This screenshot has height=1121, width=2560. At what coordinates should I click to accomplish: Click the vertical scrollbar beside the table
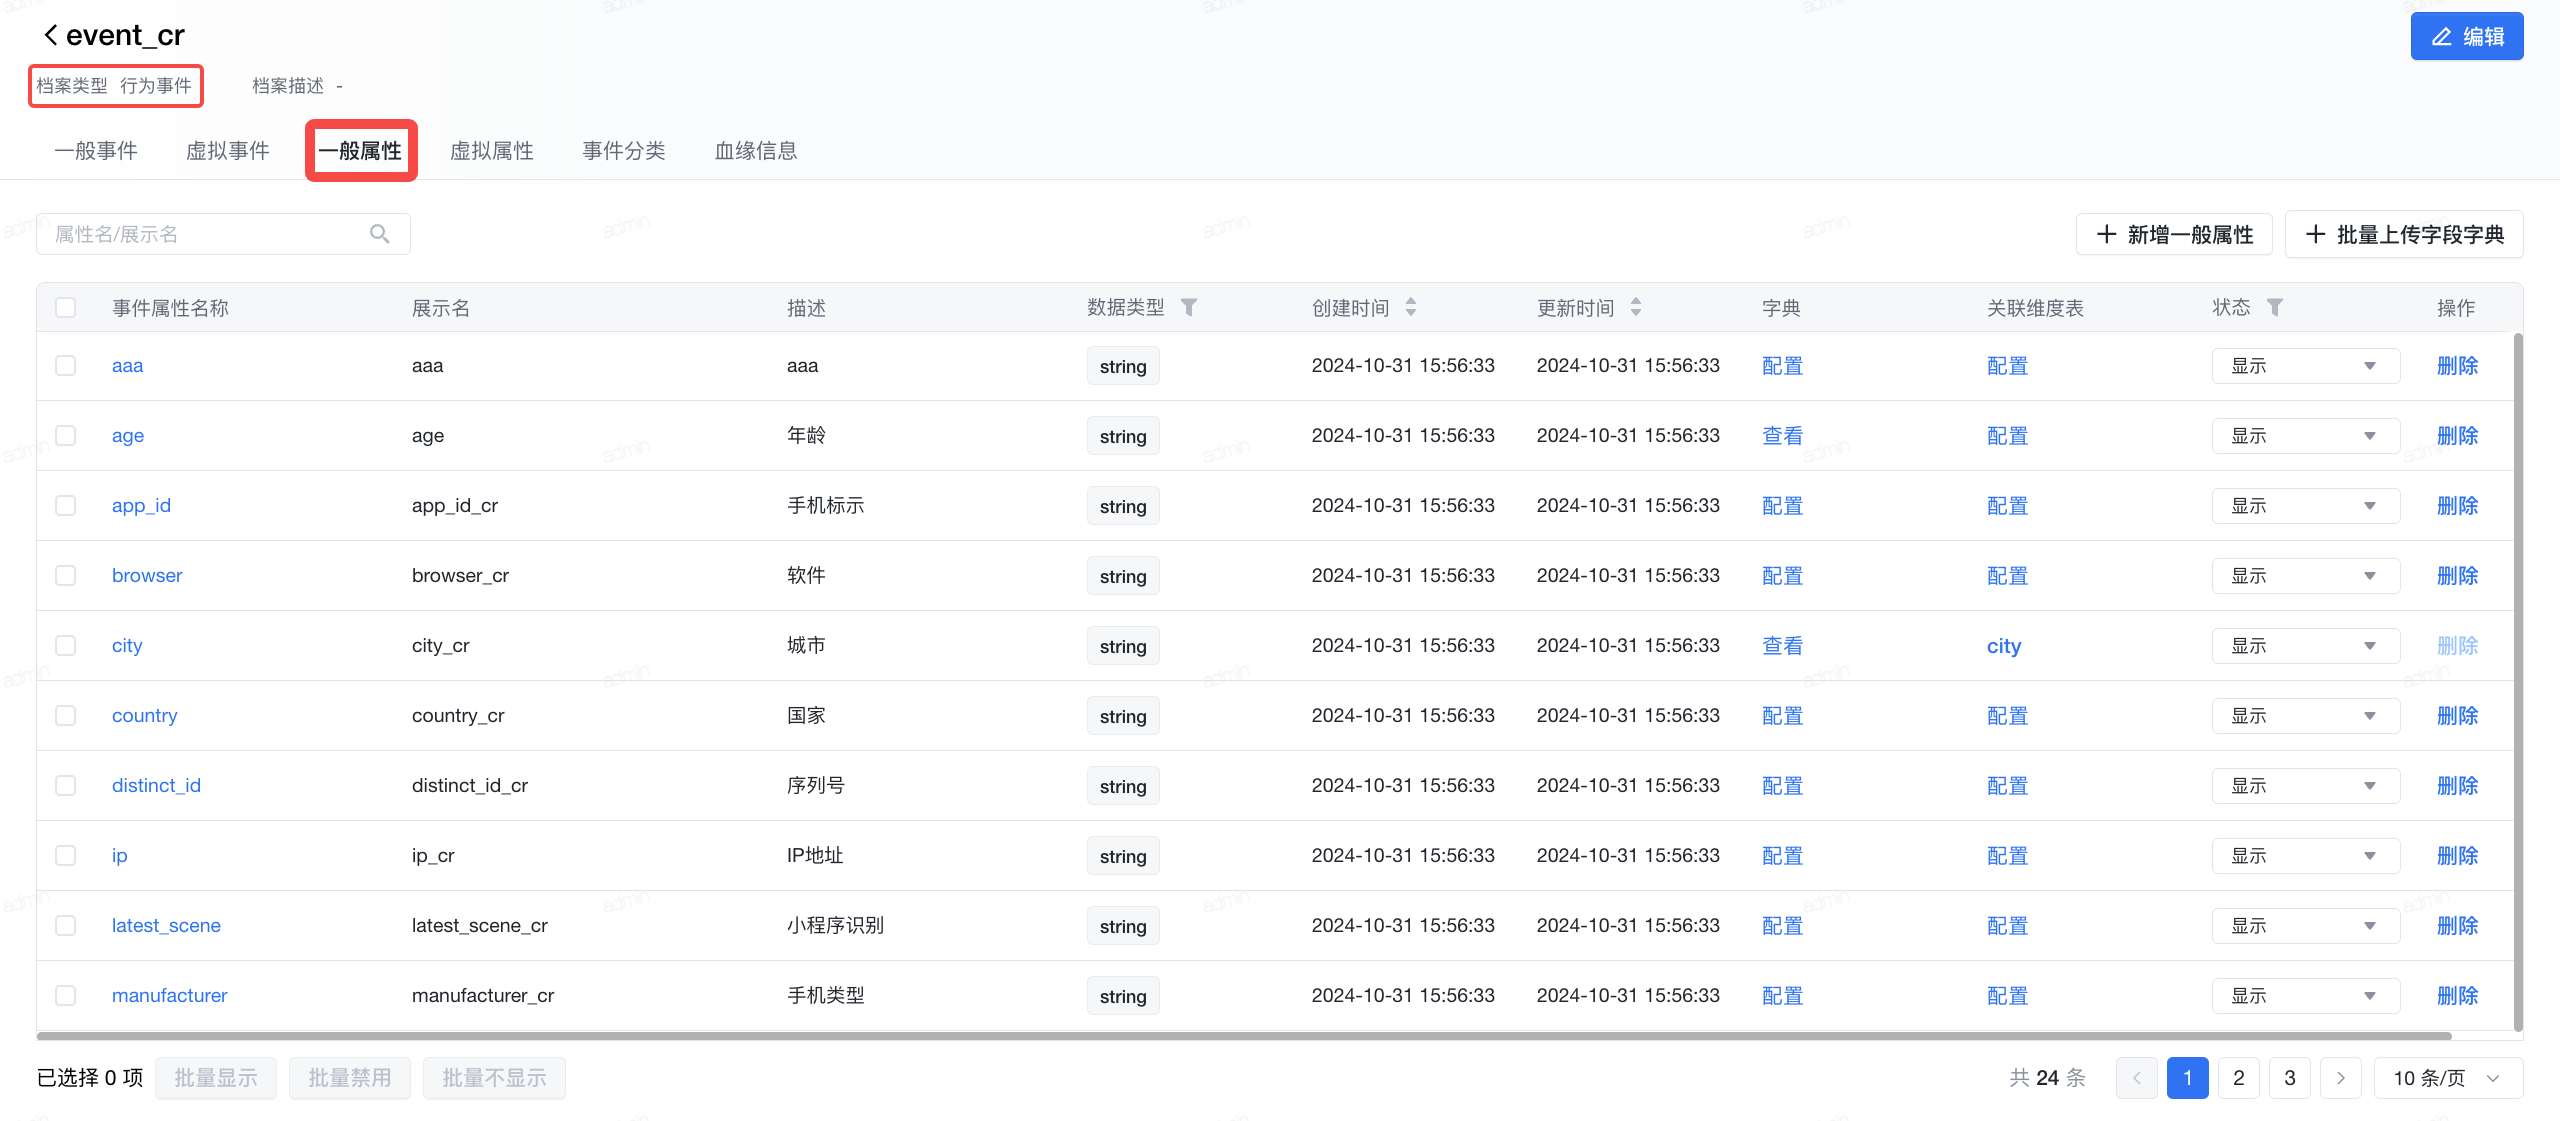click(x=2518, y=682)
